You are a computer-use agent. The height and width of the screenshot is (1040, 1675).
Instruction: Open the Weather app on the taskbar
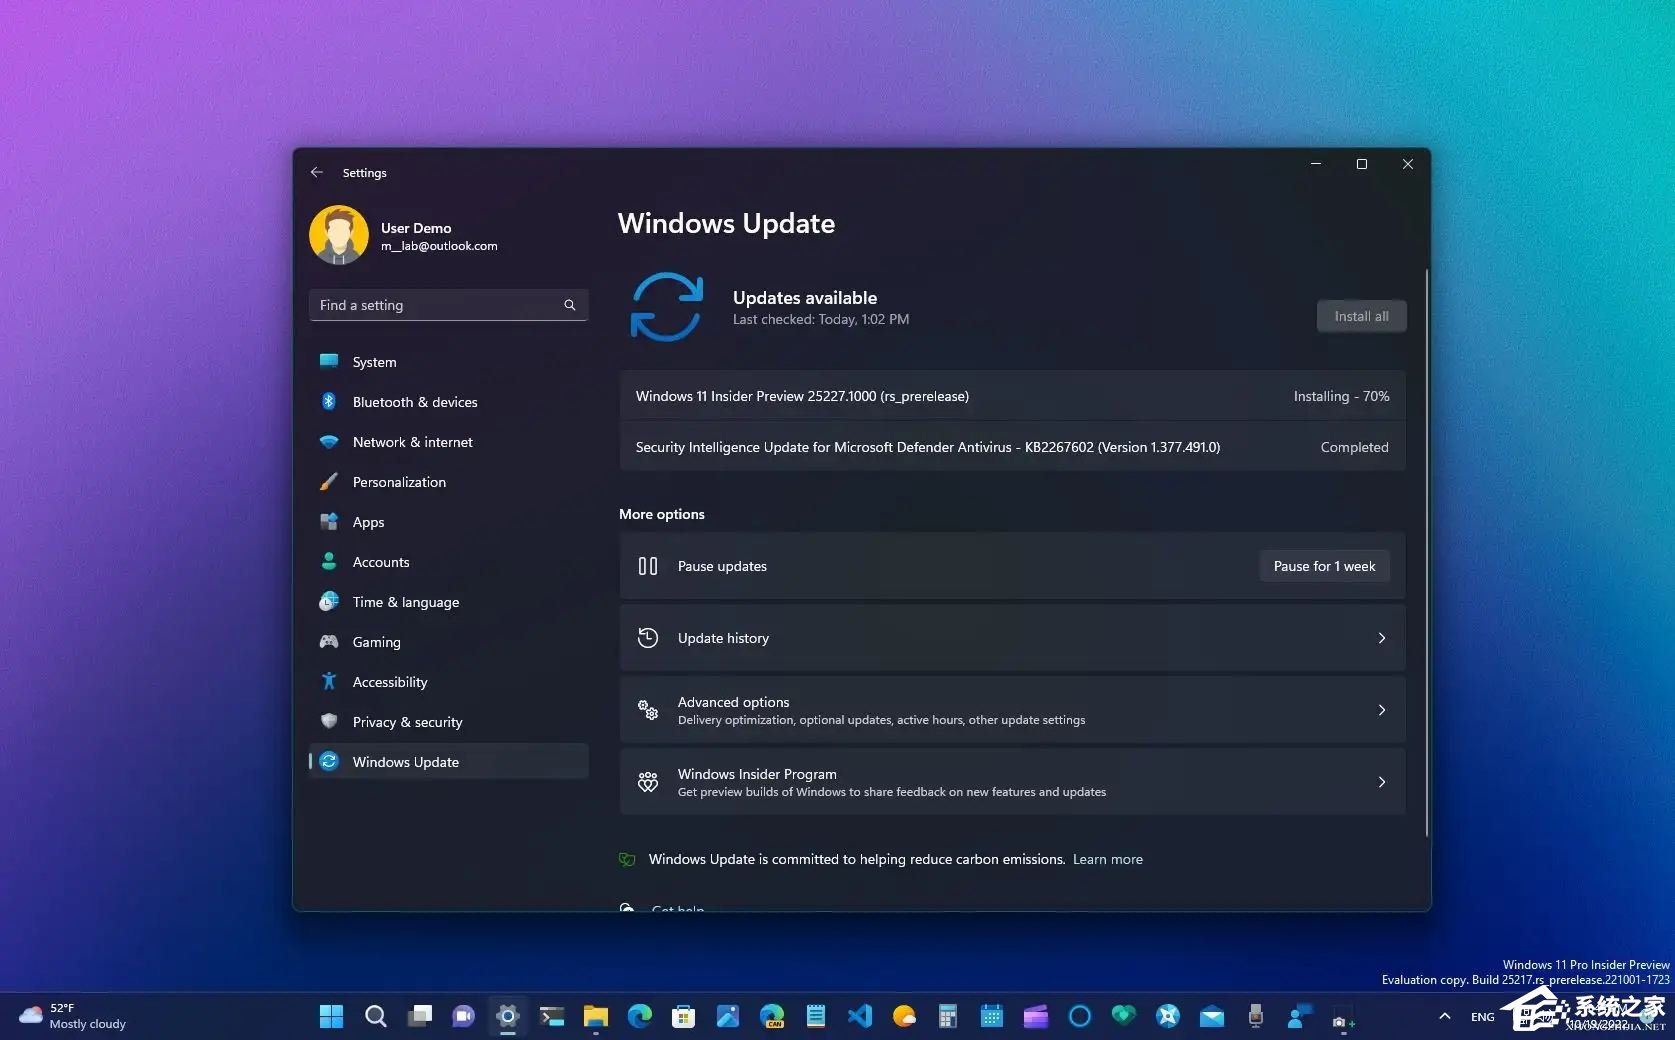point(903,1016)
